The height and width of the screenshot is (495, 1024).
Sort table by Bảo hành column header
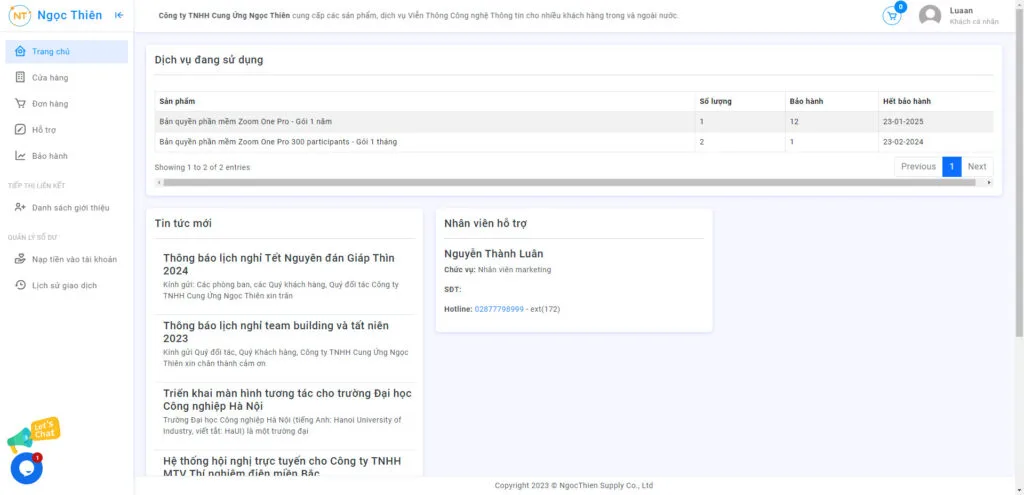[x=831, y=101]
